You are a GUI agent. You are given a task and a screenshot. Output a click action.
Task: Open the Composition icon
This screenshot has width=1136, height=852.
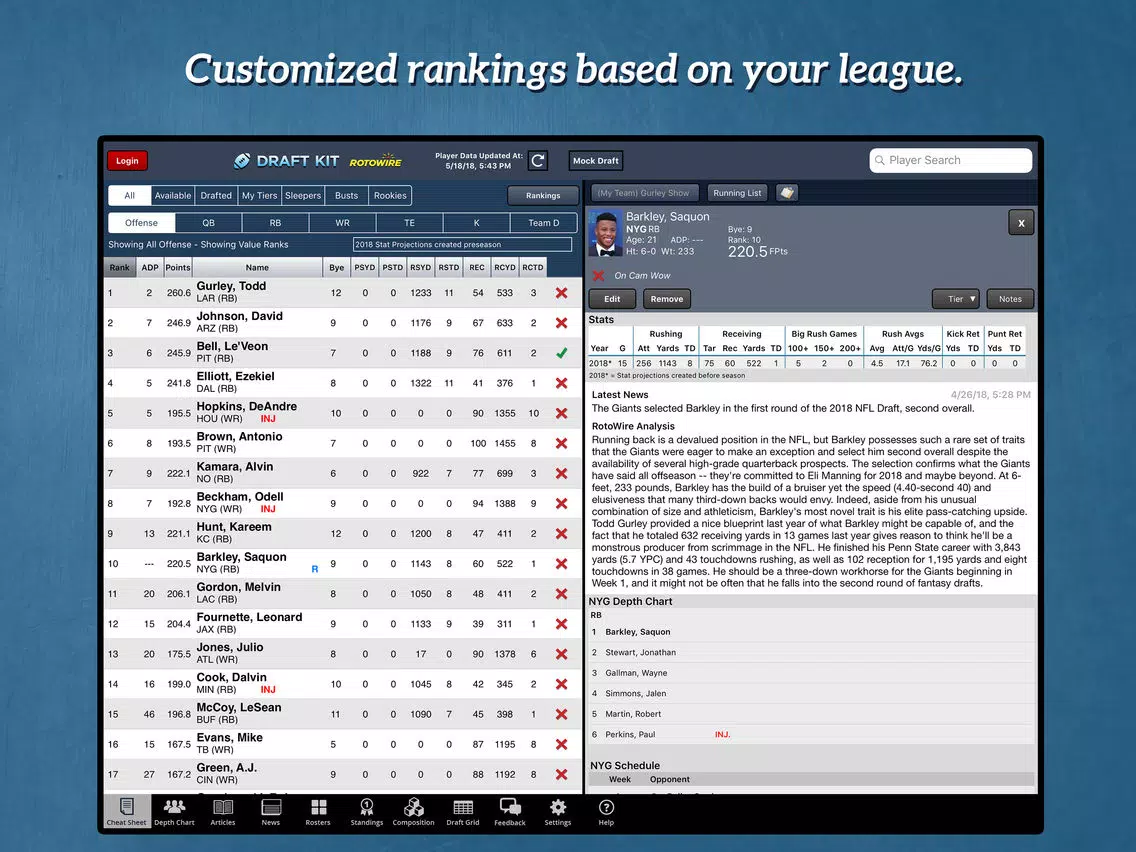414,811
